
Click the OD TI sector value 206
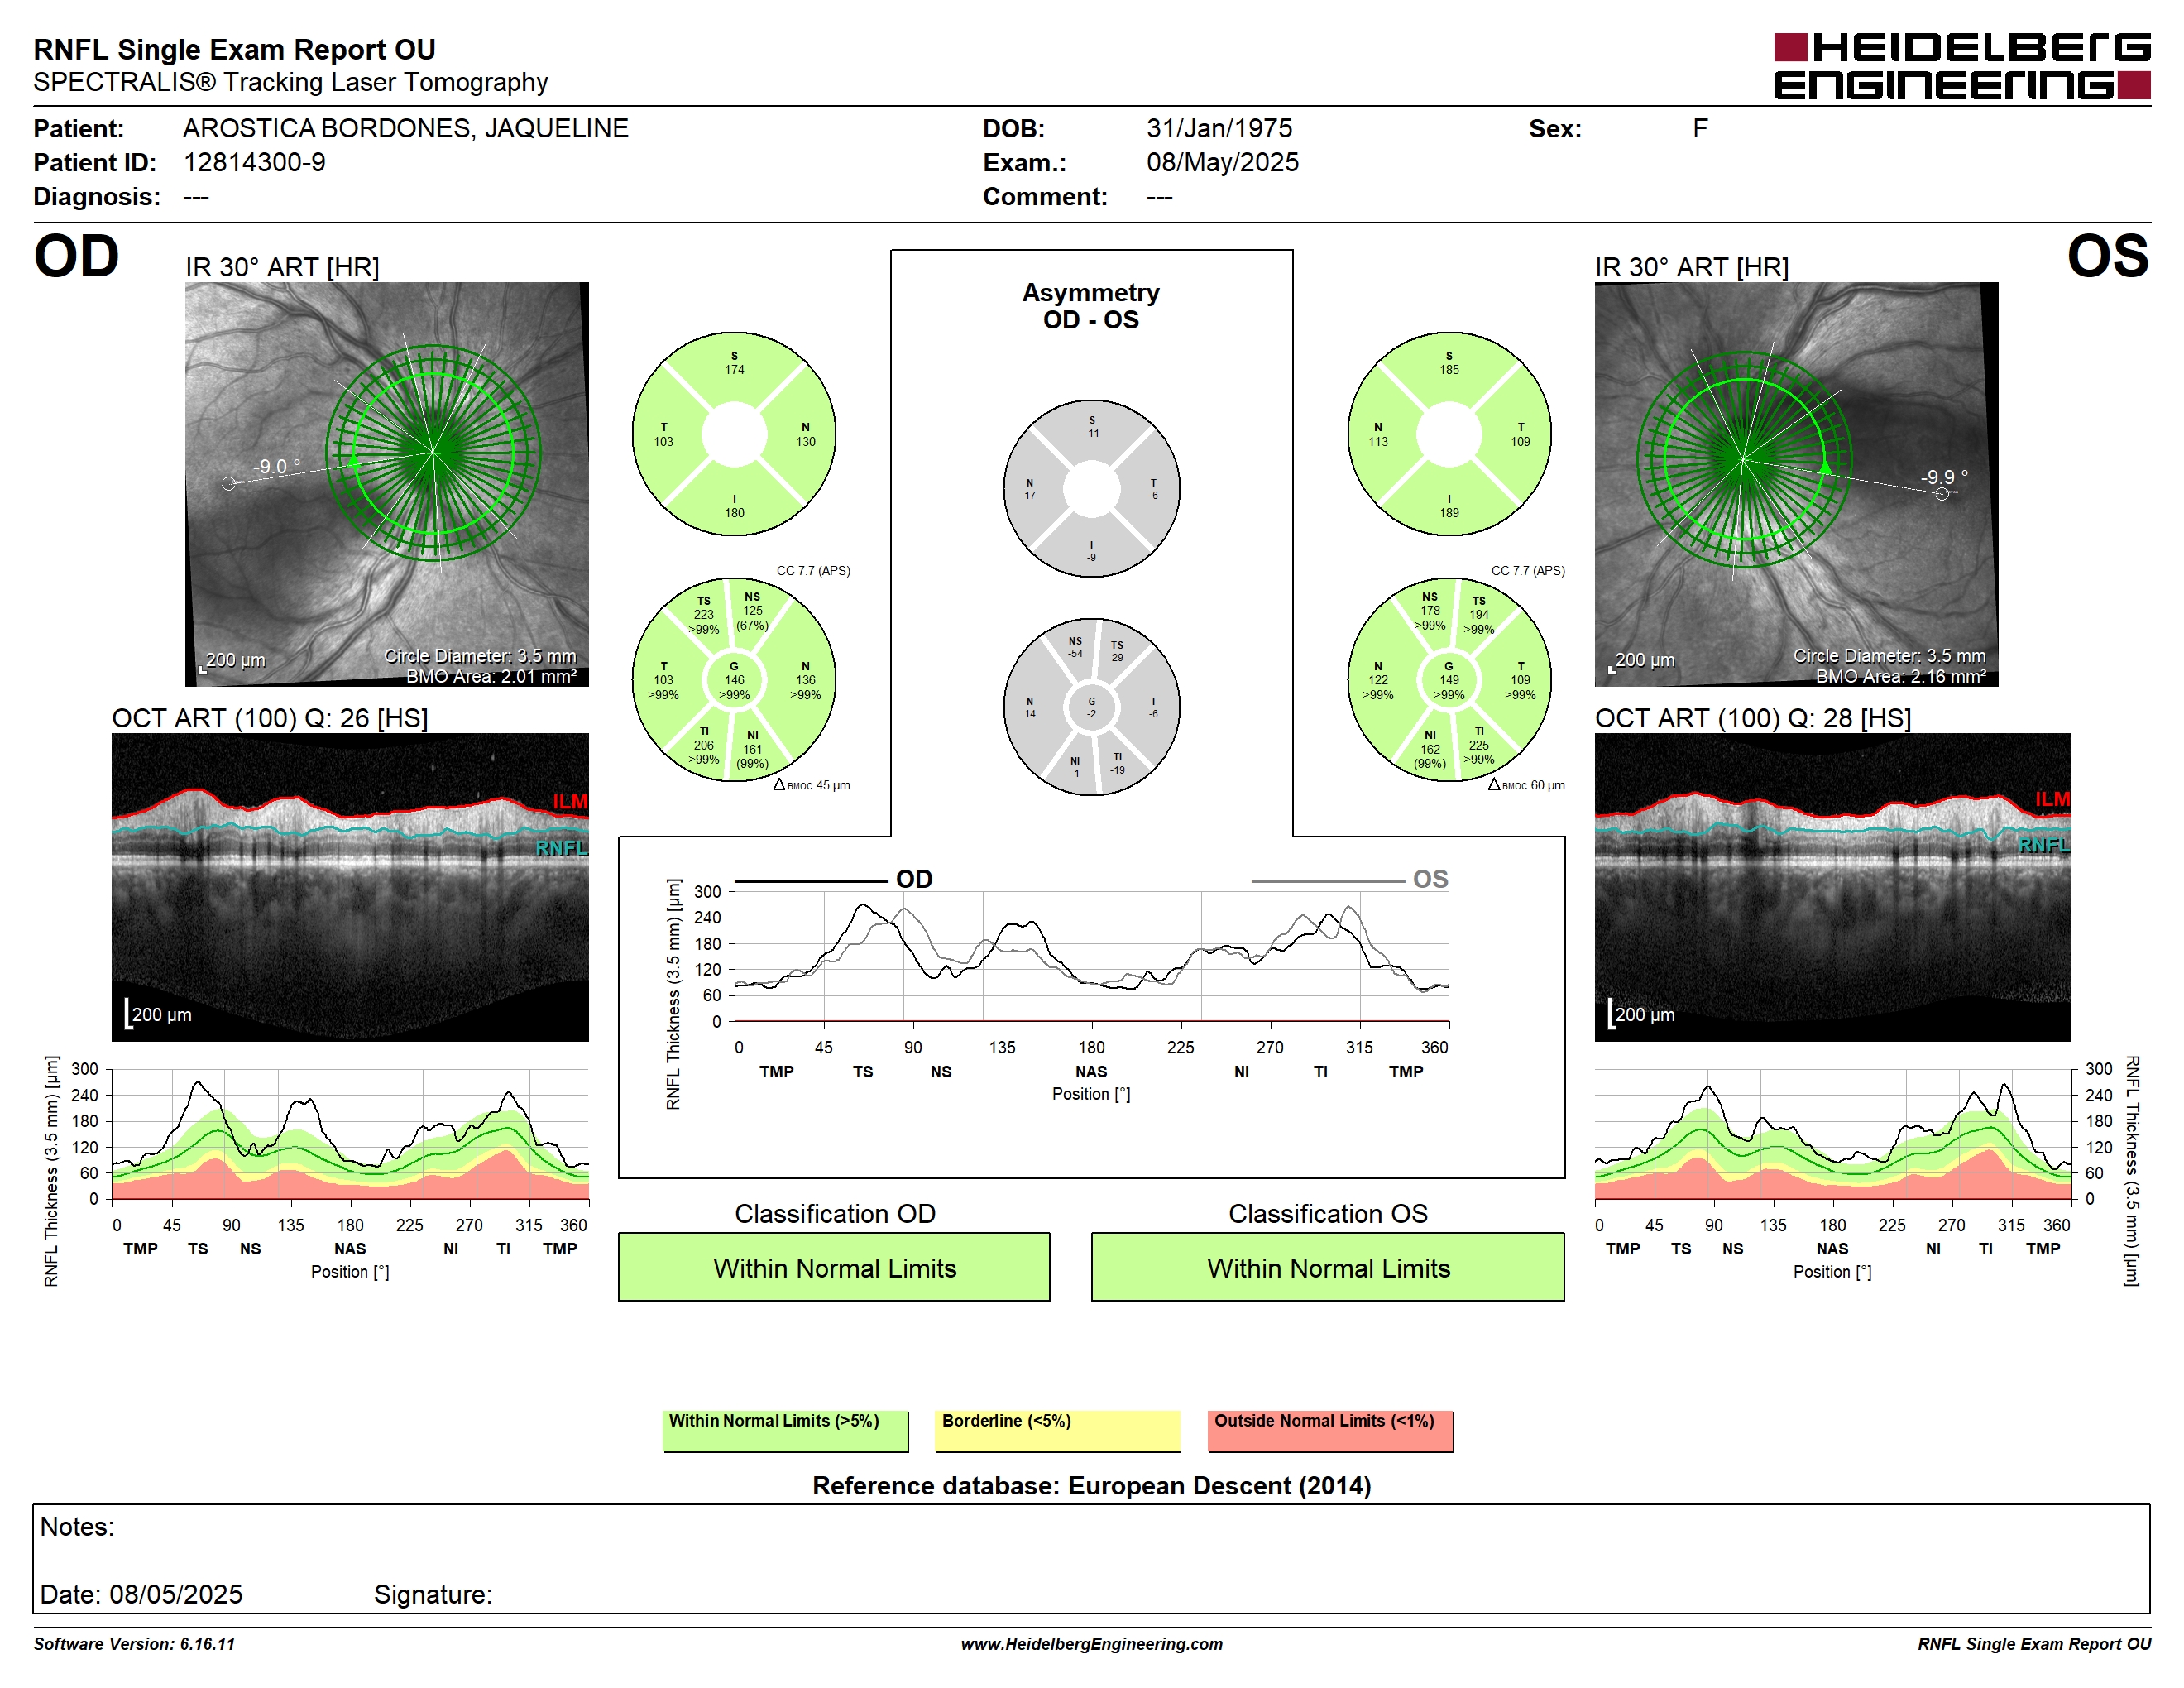point(704,745)
